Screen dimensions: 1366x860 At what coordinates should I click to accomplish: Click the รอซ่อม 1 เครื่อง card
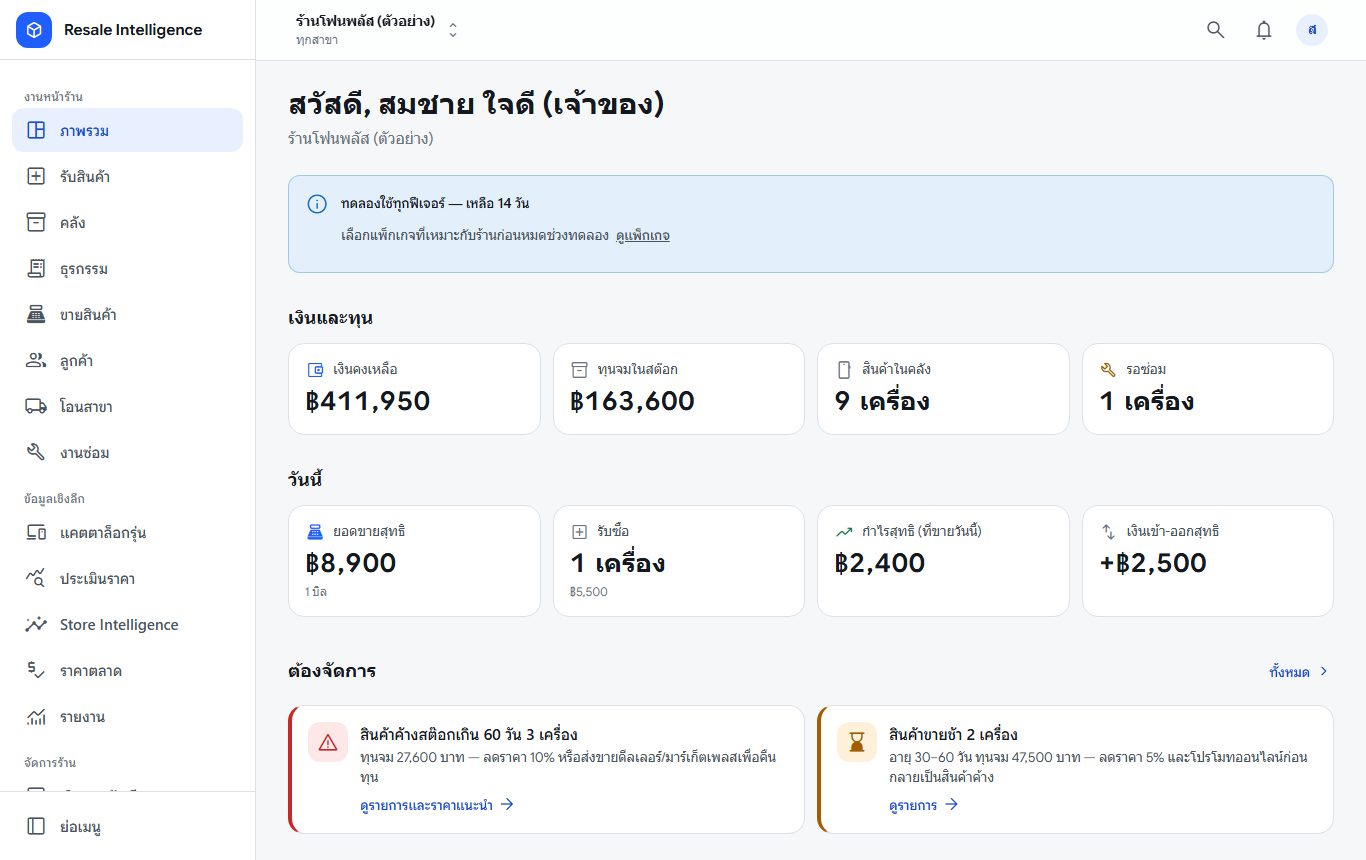click(1208, 389)
